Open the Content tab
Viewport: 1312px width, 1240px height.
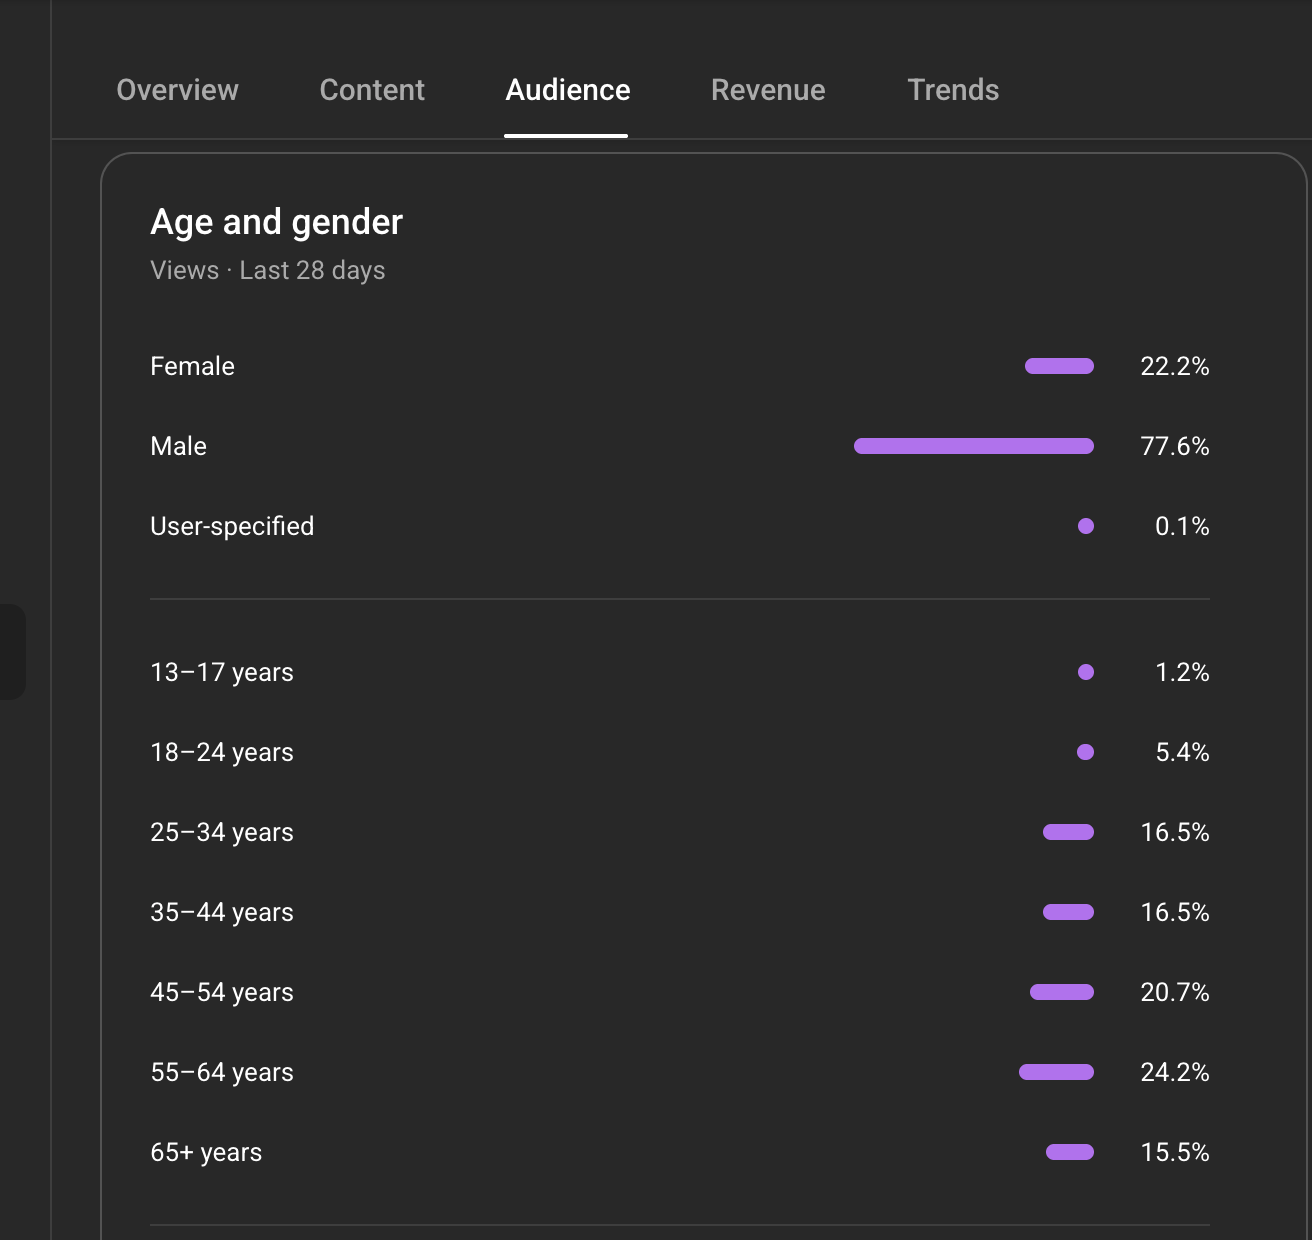372,90
